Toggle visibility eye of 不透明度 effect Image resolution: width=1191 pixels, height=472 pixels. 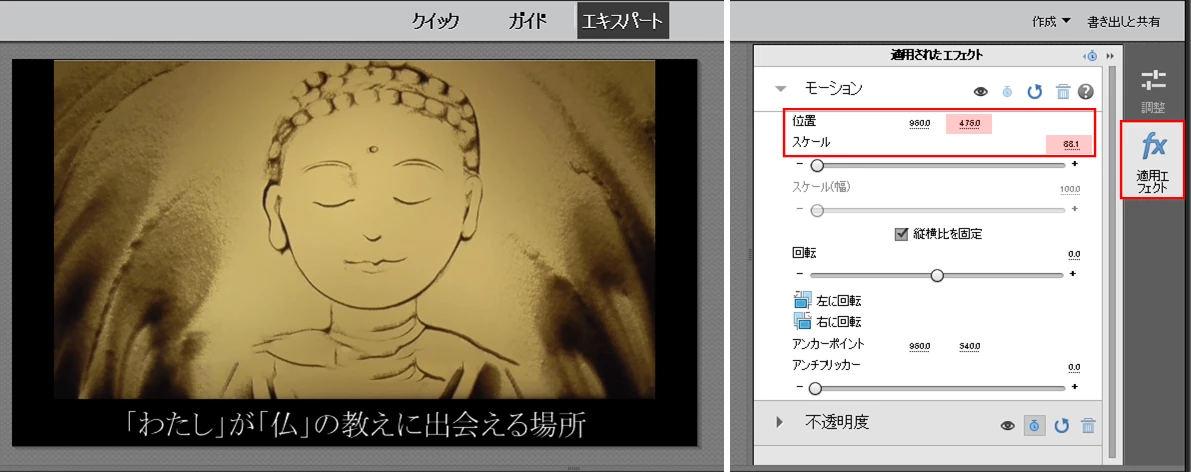pyautogui.click(x=1008, y=426)
